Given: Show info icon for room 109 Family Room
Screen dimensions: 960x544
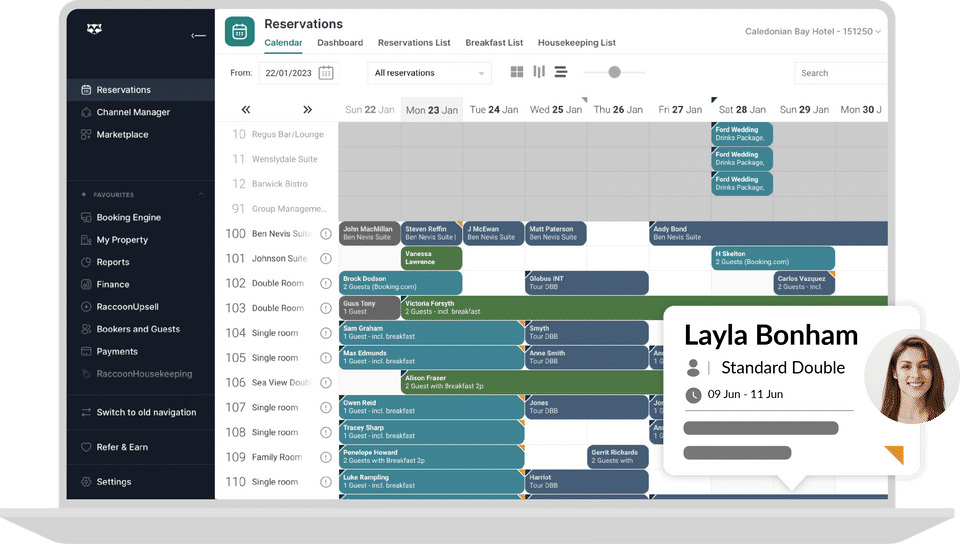Looking at the screenshot, I should point(326,457).
